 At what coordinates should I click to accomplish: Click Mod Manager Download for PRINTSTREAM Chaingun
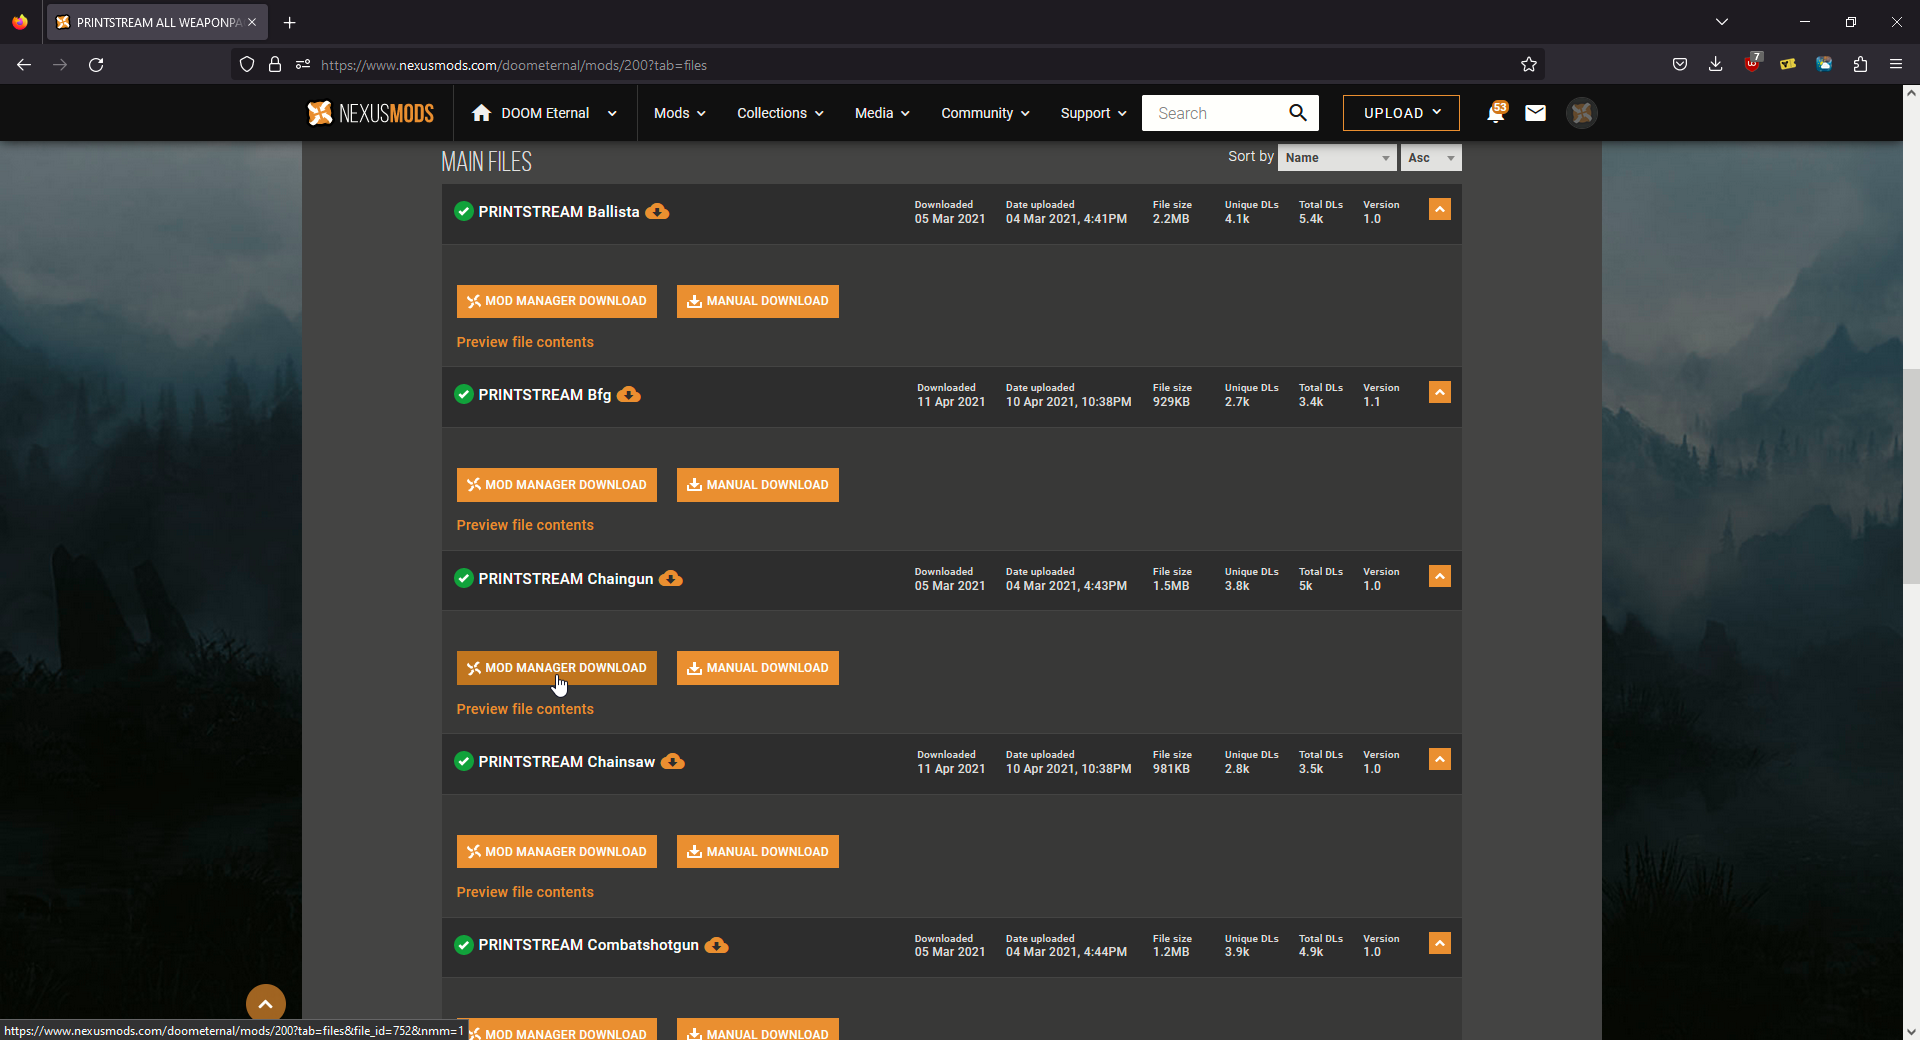(557, 668)
